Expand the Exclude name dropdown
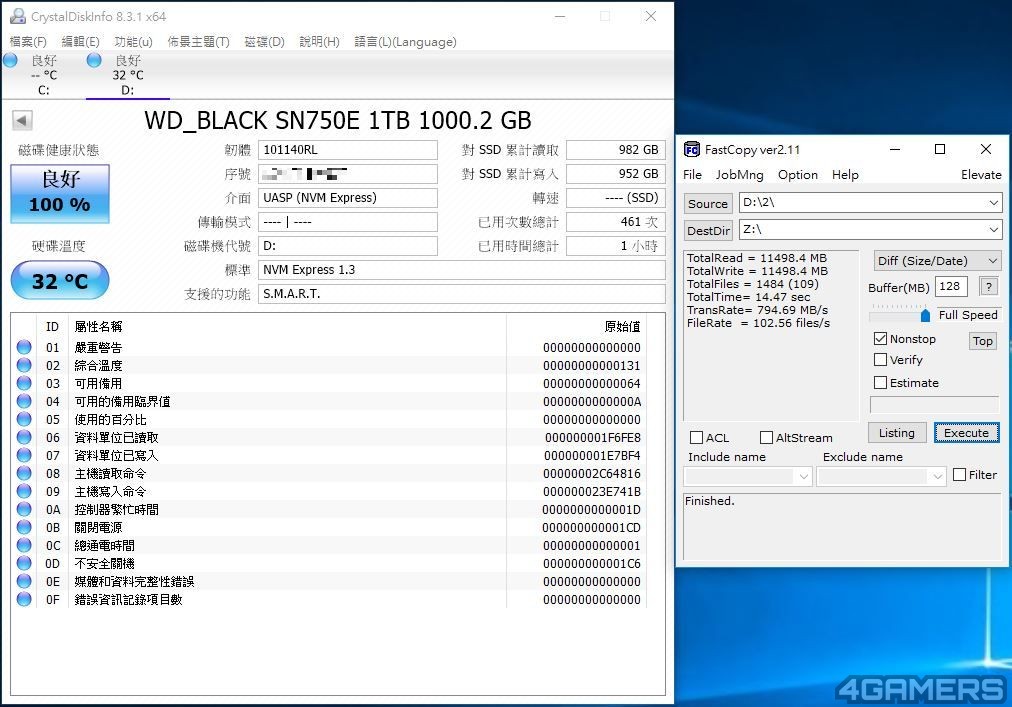1012x707 pixels. tap(937, 476)
